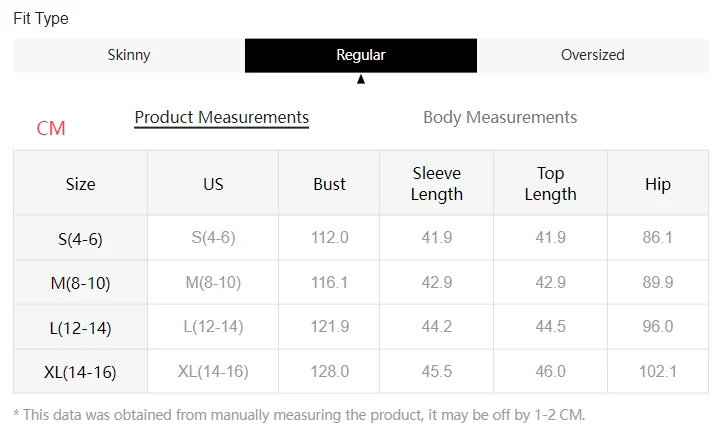Switch to Body Measurements tab
The height and width of the screenshot is (434, 712).
coord(500,117)
